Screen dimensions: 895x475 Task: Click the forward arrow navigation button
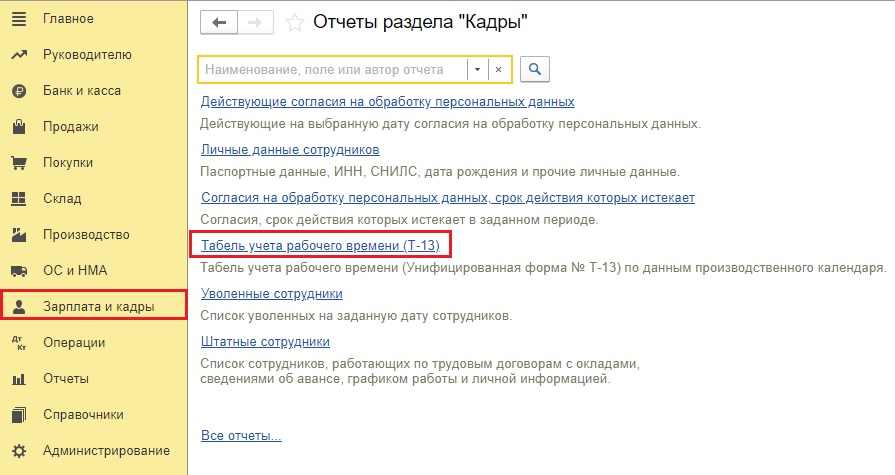[x=255, y=23]
